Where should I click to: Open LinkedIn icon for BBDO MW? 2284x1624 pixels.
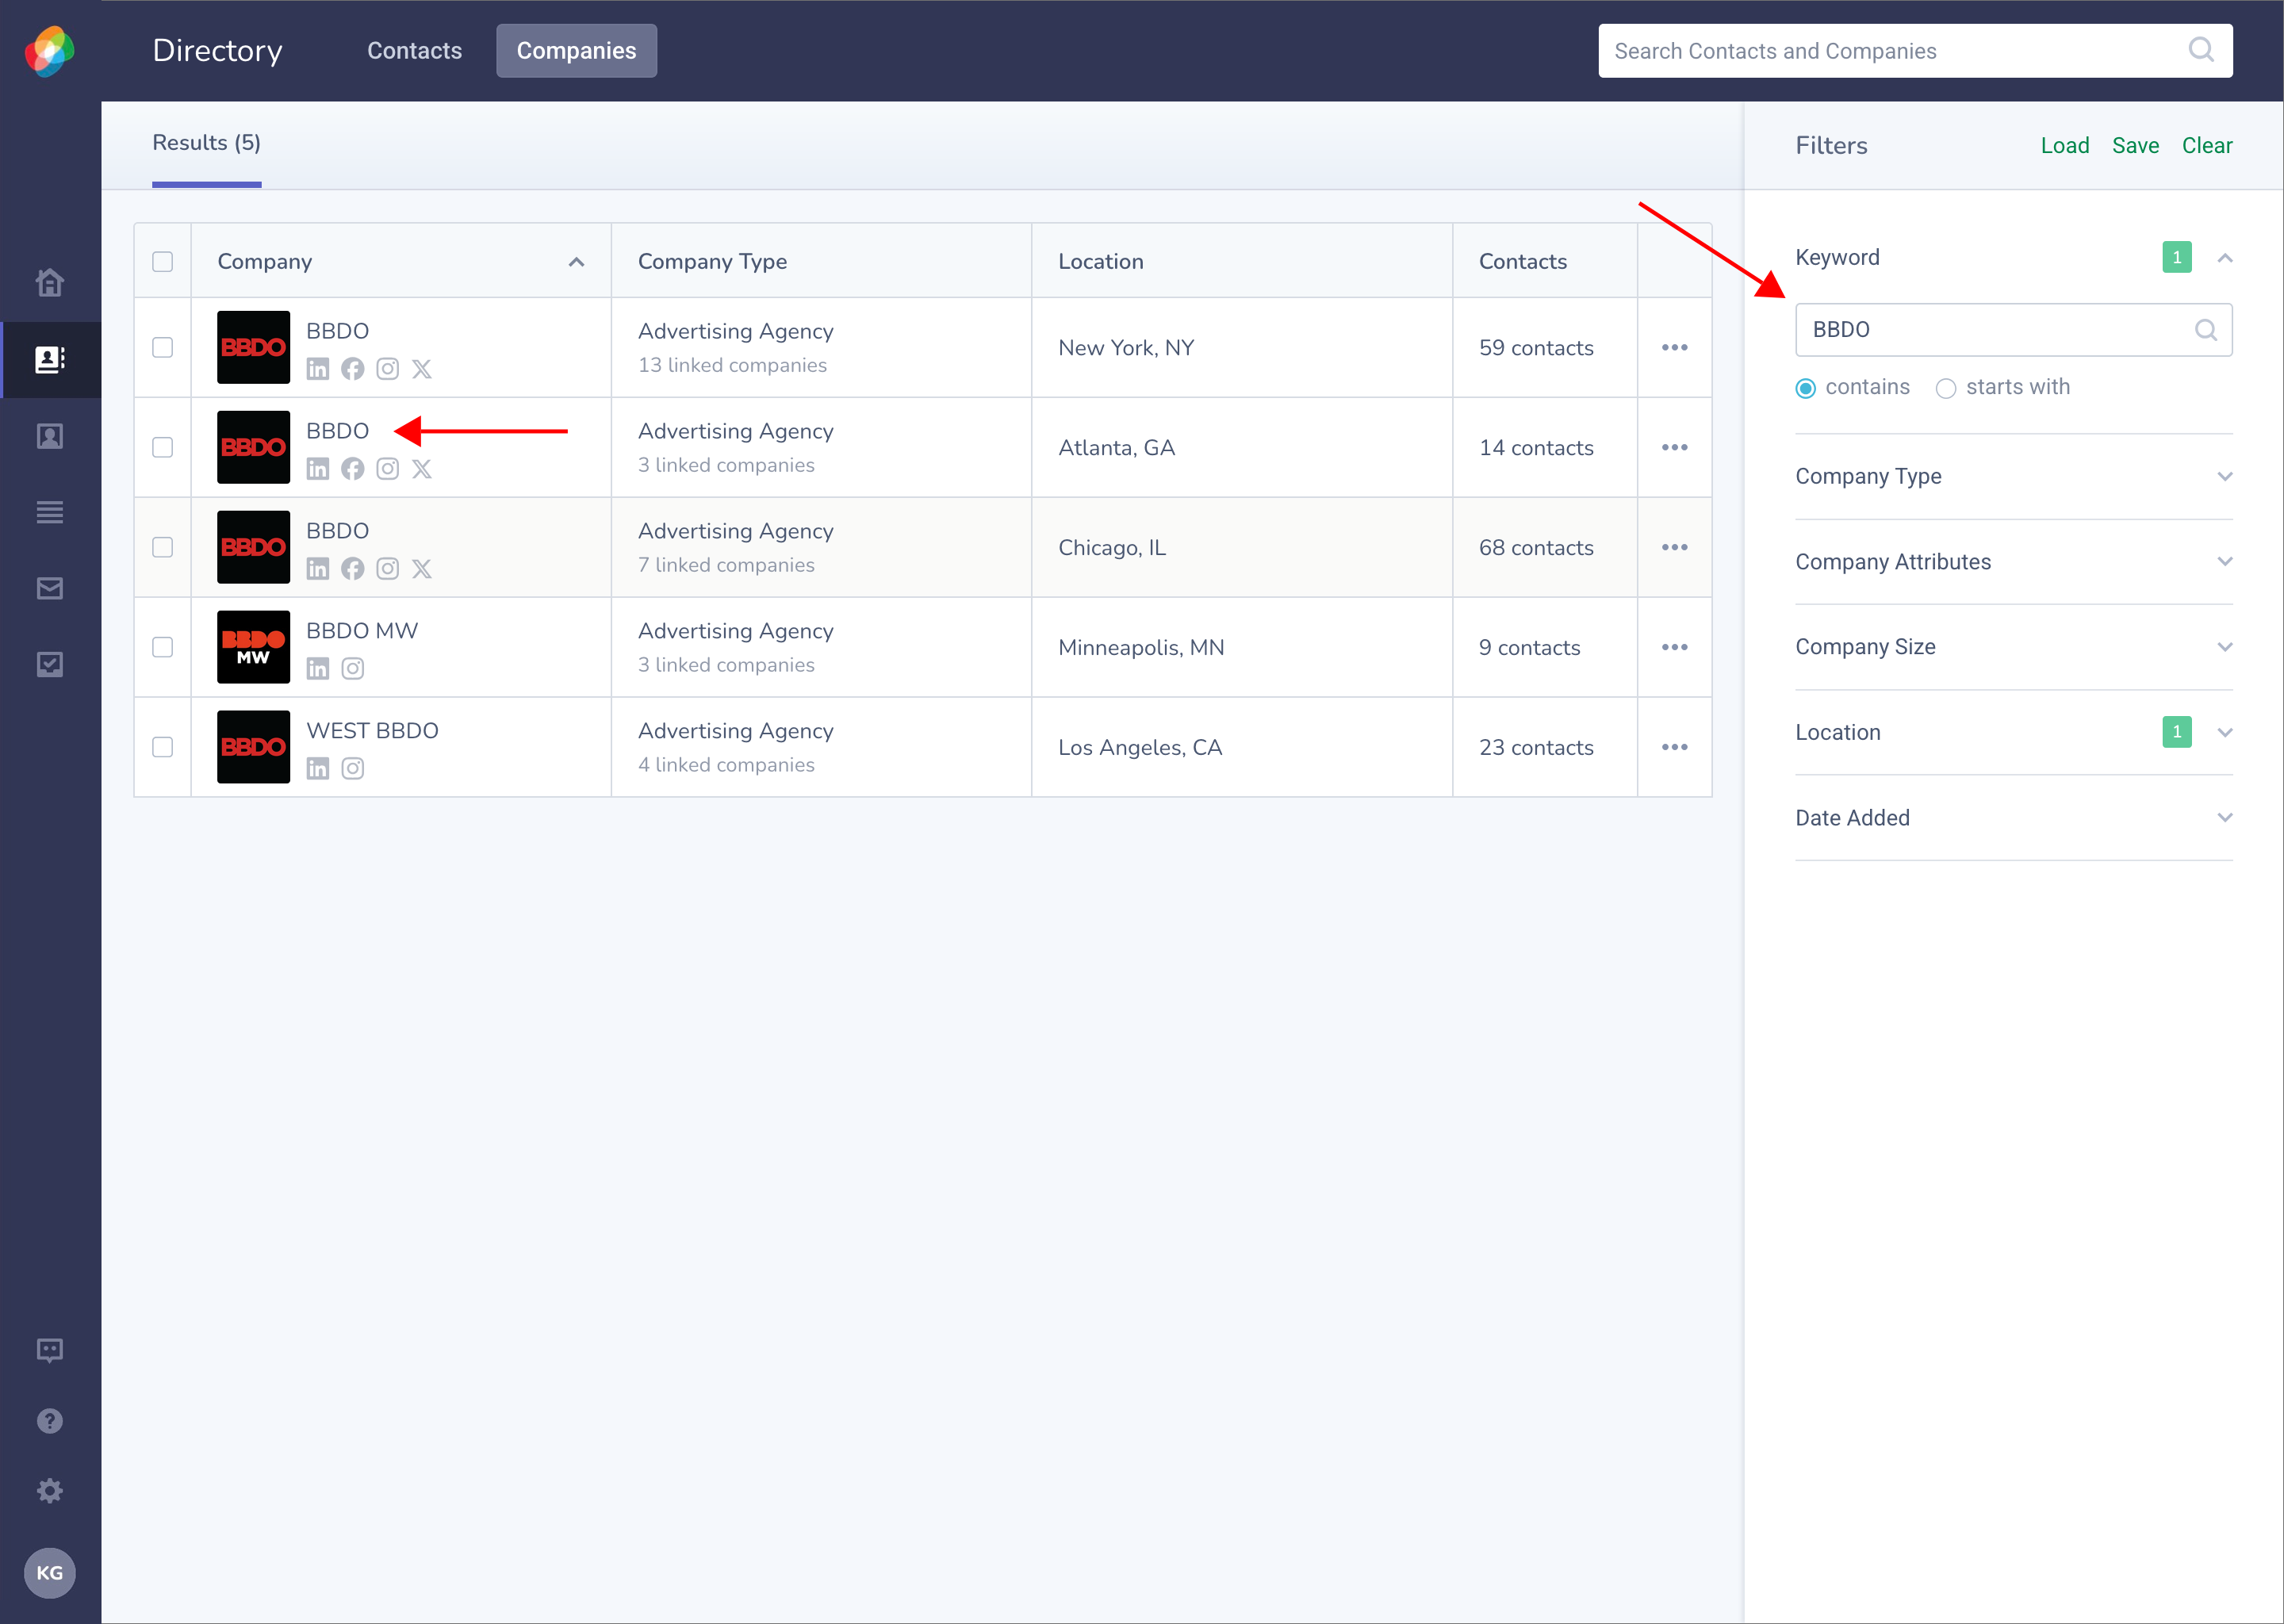tap(318, 669)
